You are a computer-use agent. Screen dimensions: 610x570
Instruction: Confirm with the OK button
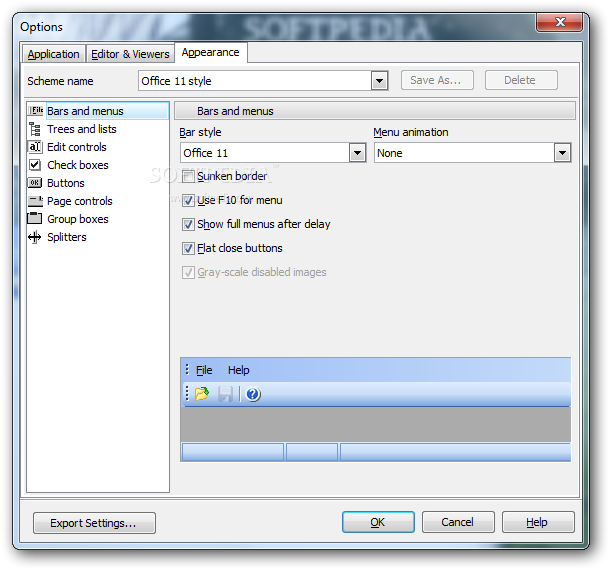[x=378, y=522]
